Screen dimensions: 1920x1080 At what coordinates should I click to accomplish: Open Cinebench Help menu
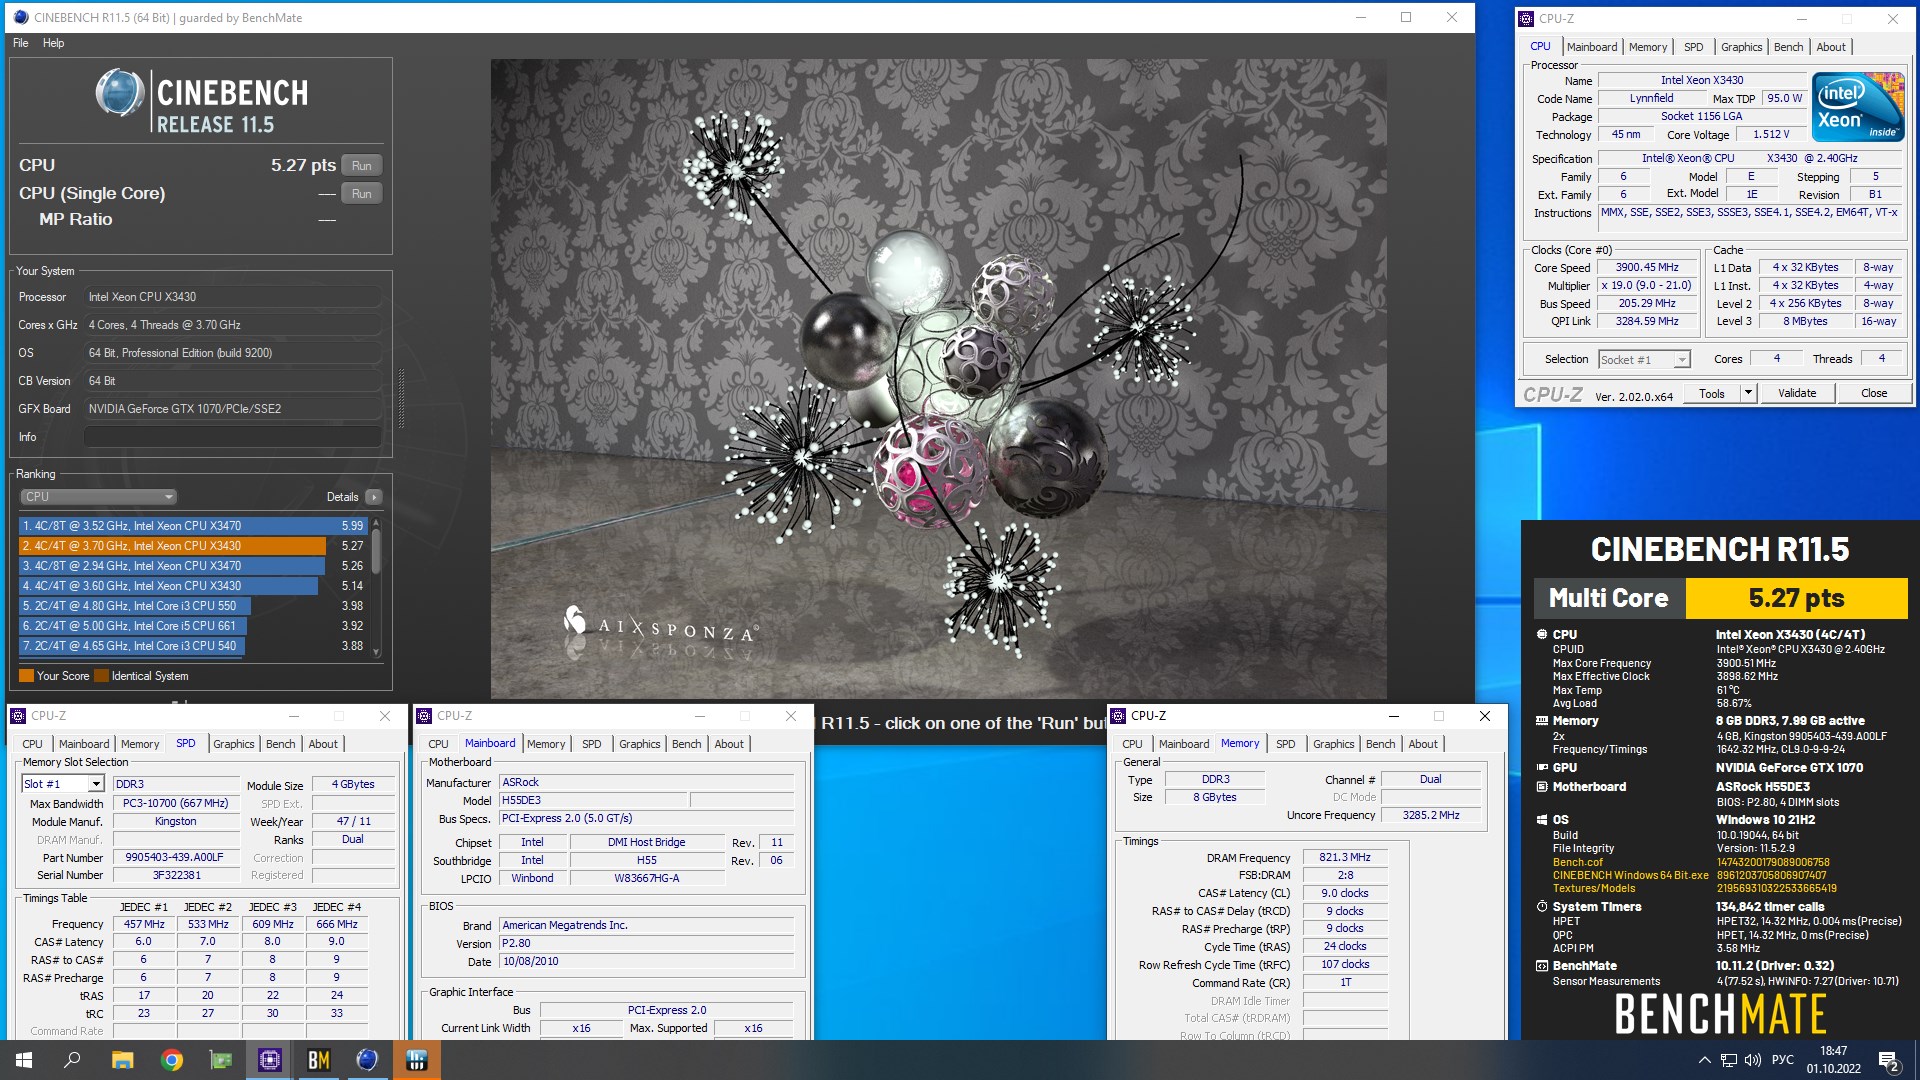(53, 43)
